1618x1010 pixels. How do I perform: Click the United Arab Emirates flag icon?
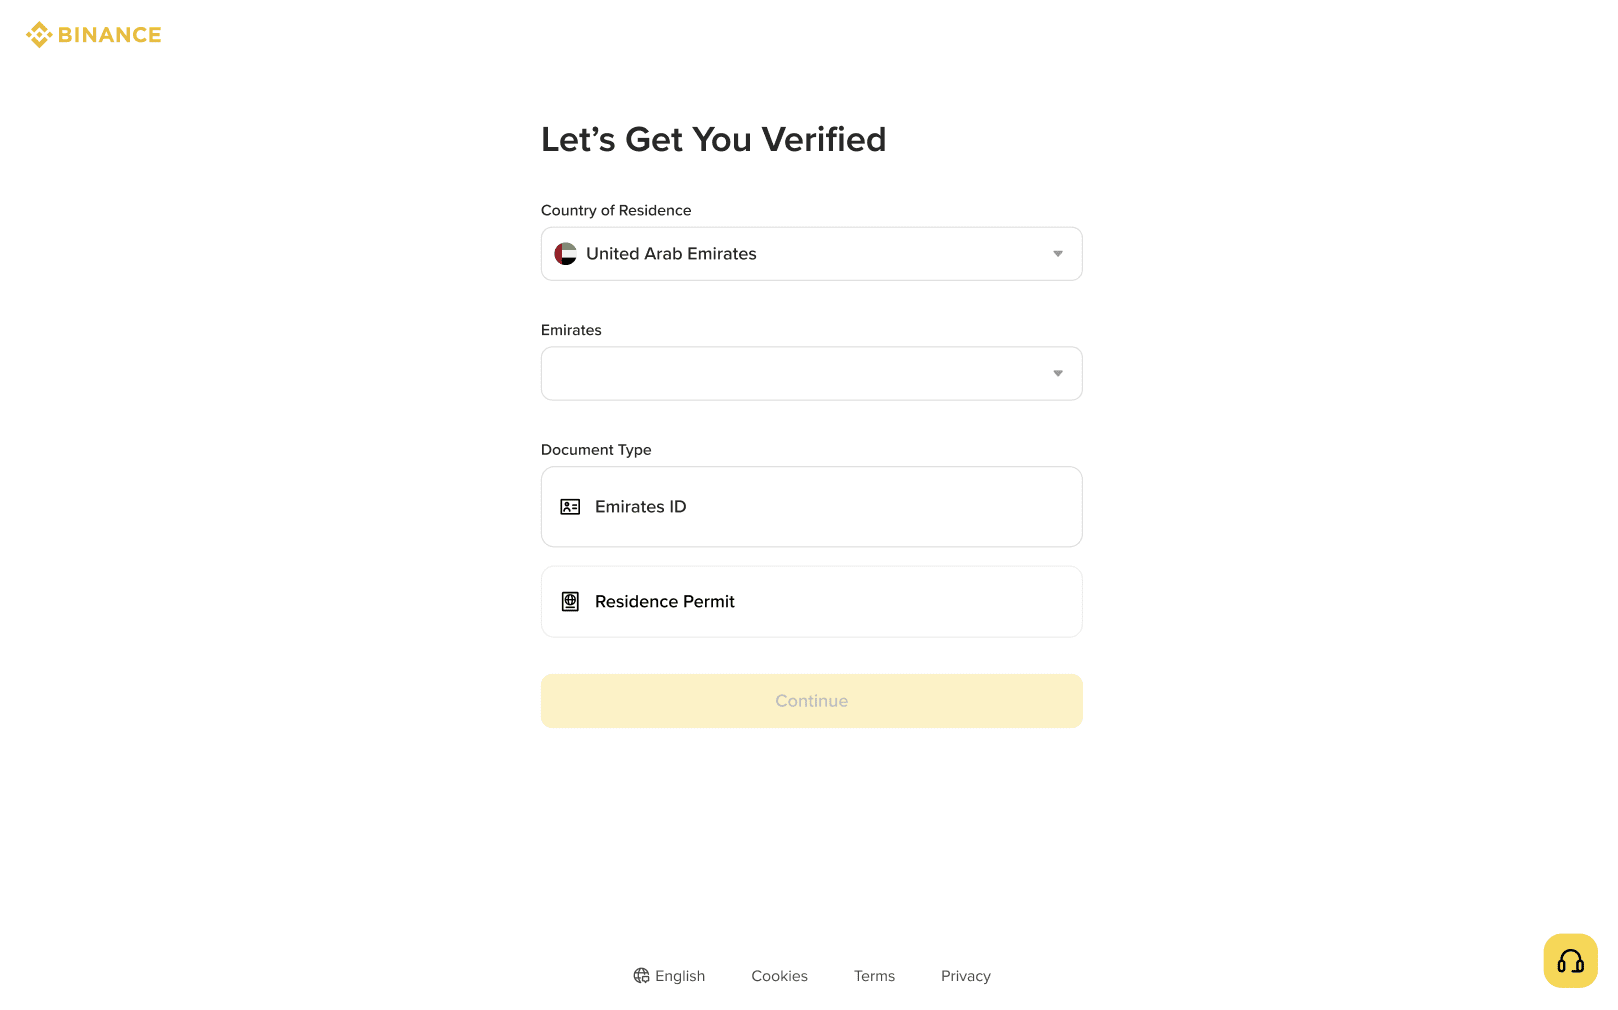pos(566,254)
